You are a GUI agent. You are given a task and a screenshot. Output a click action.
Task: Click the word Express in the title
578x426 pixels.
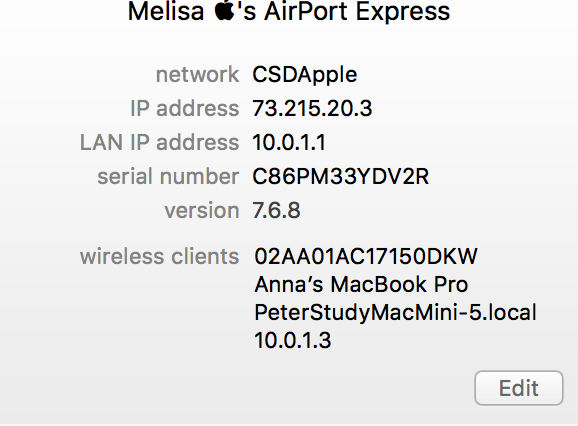pyautogui.click(x=403, y=11)
